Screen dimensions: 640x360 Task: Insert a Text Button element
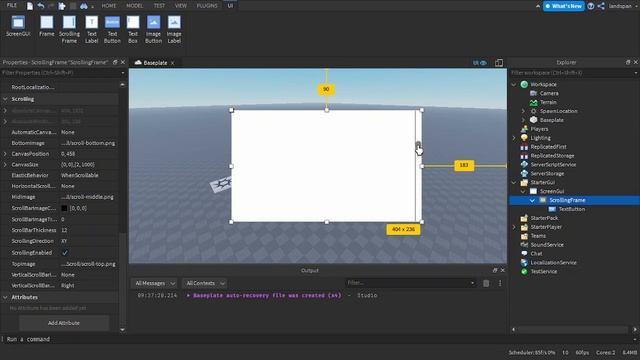click(112, 29)
